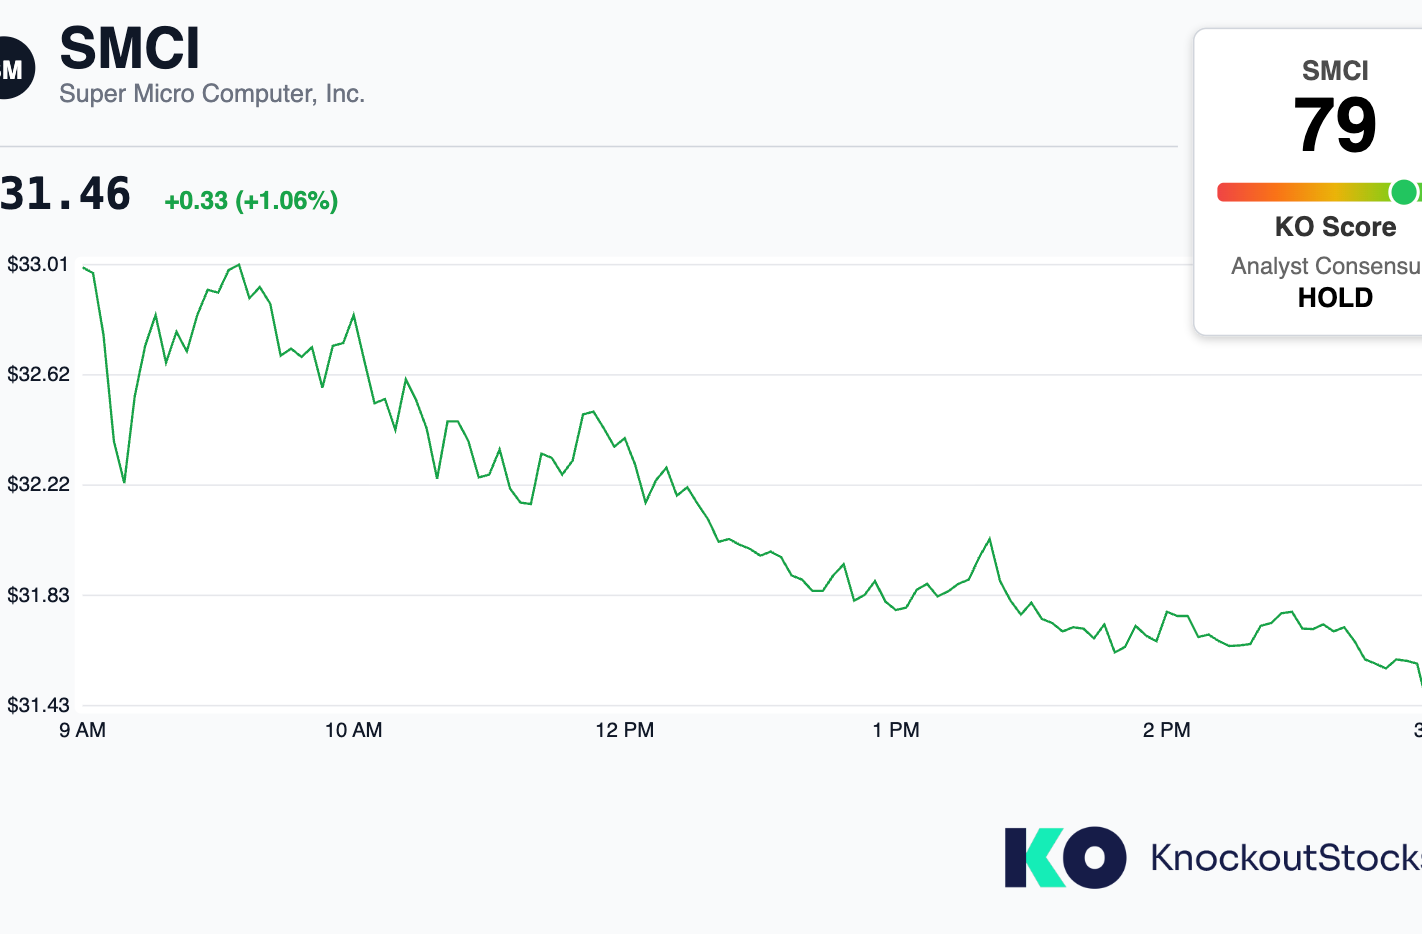Viewport: 1422px width, 948px height.
Task: Click the 31.46 current price
Action: coord(65,194)
